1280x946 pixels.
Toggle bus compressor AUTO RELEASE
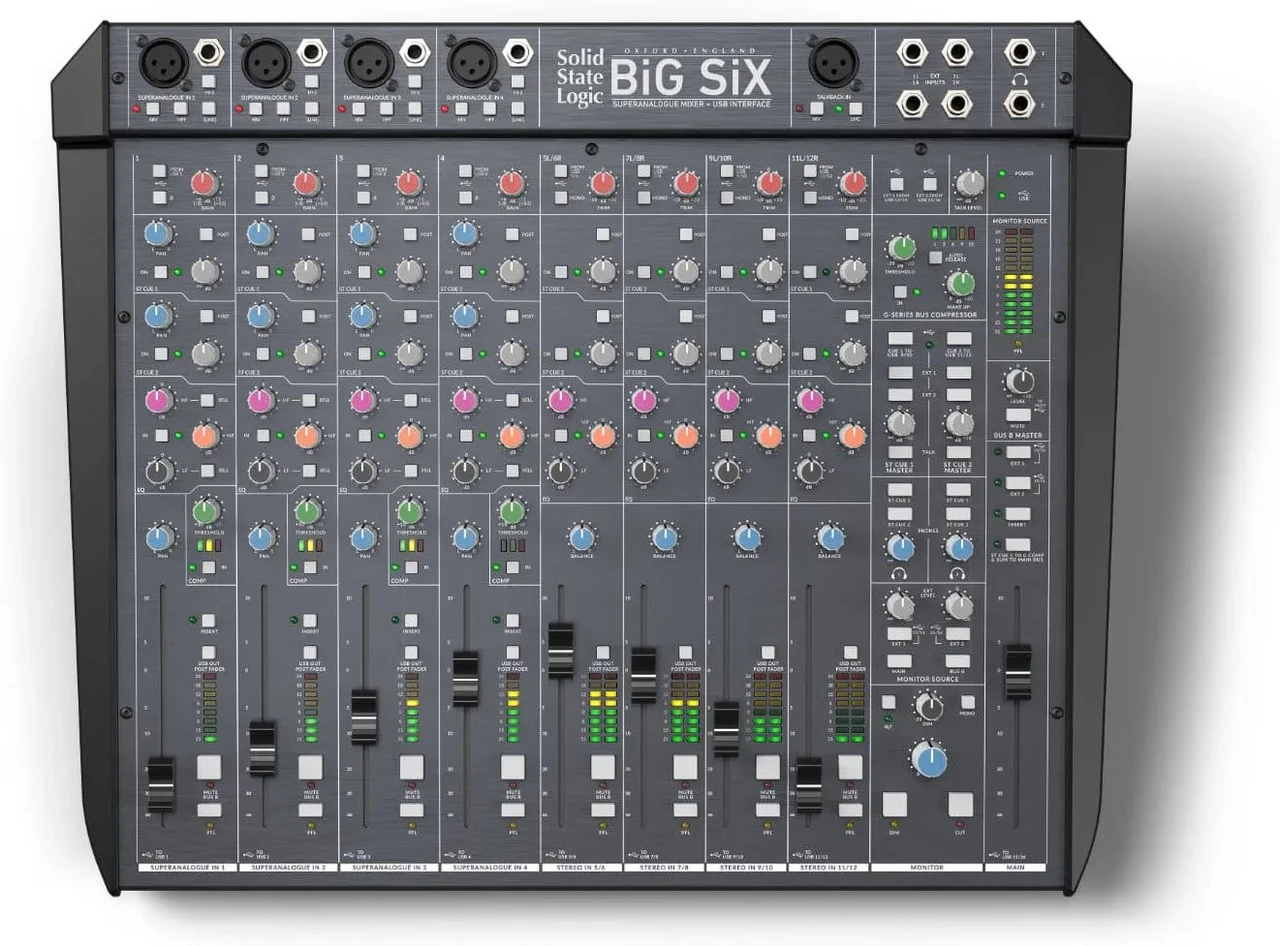coord(934,257)
